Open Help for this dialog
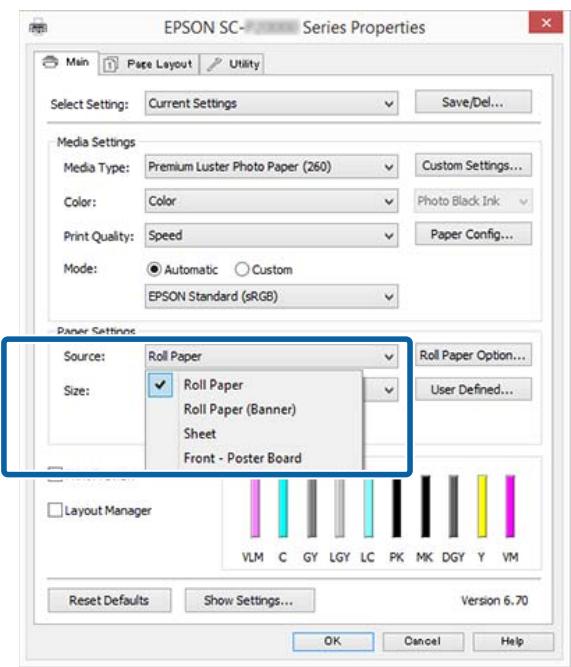571x667 pixels. click(x=513, y=641)
